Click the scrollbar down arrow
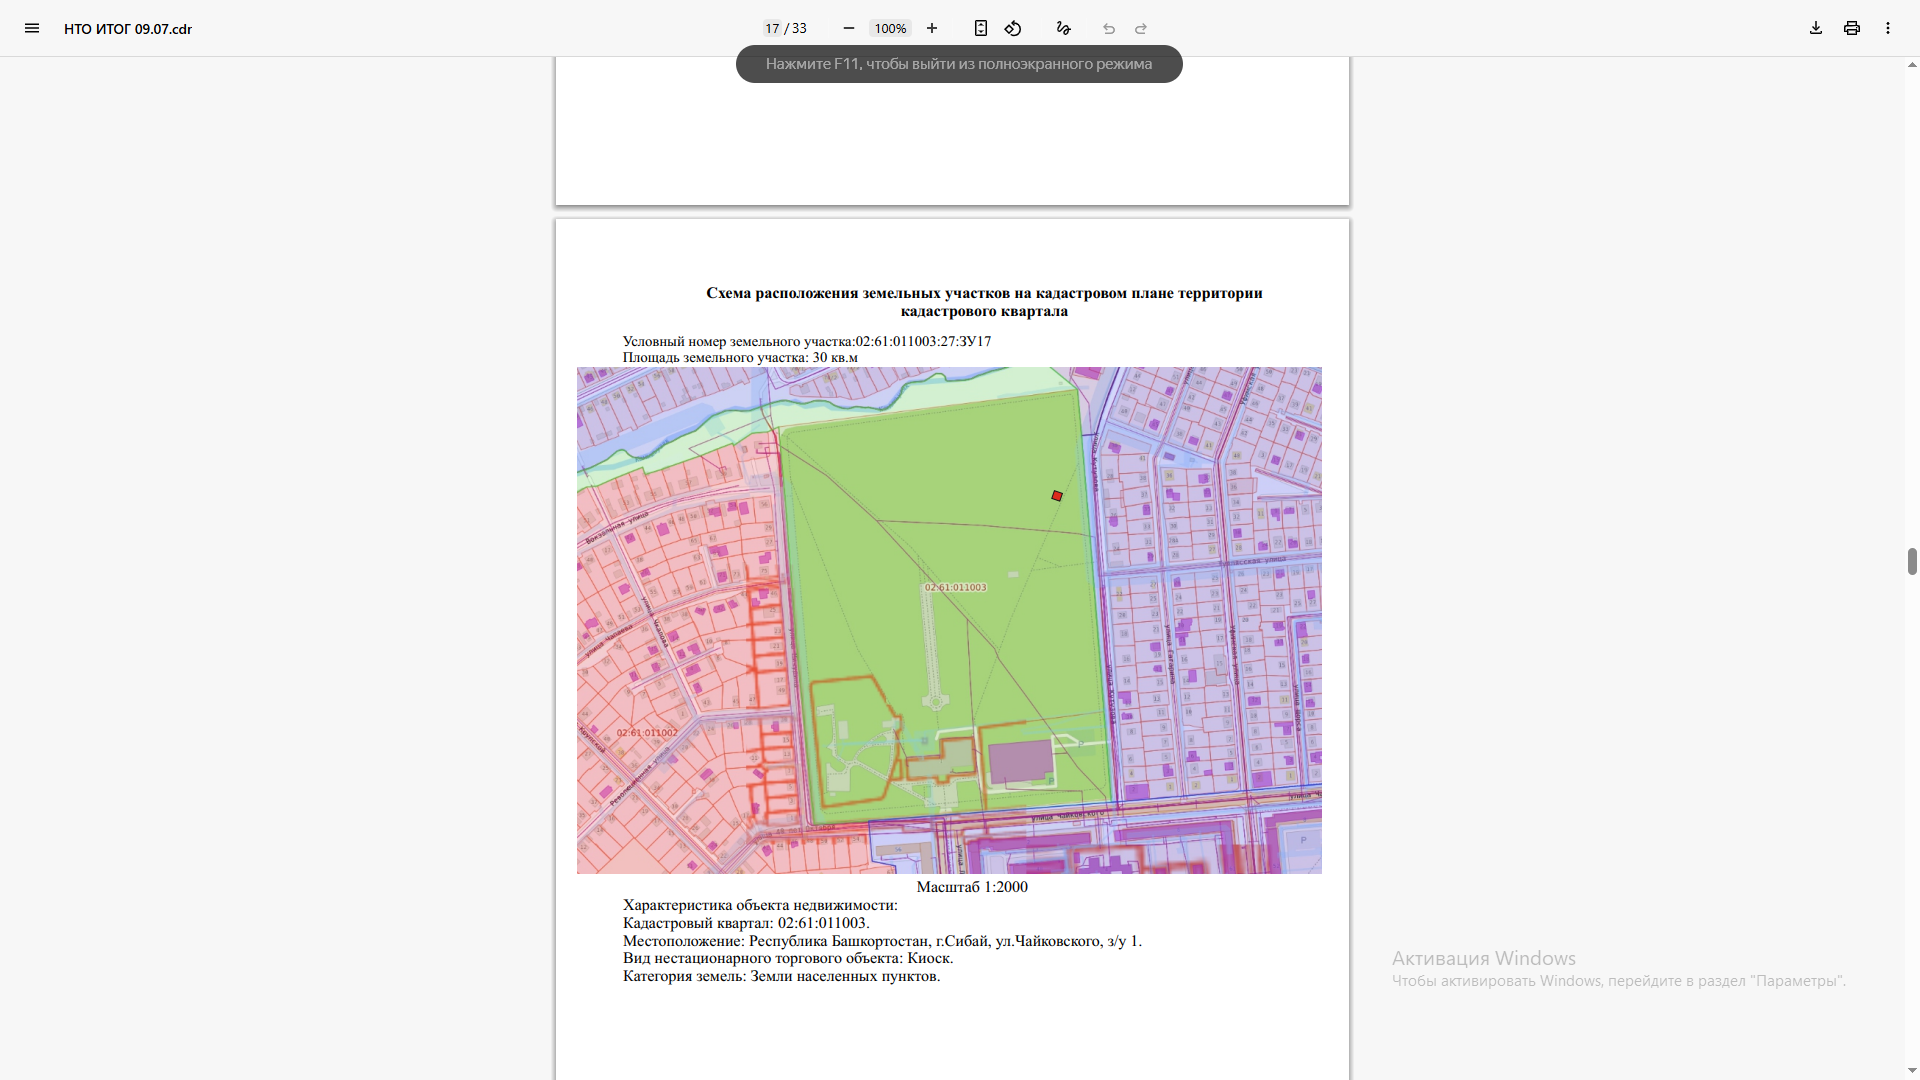 pyautogui.click(x=1912, y=1071)
